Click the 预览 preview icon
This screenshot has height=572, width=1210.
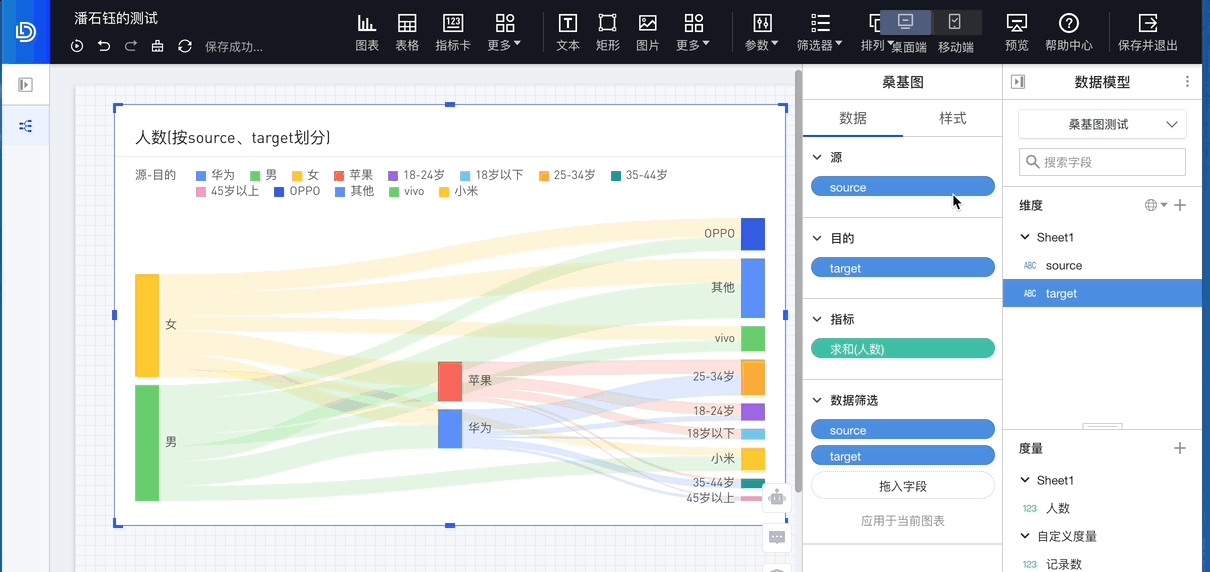point(1016,32)
